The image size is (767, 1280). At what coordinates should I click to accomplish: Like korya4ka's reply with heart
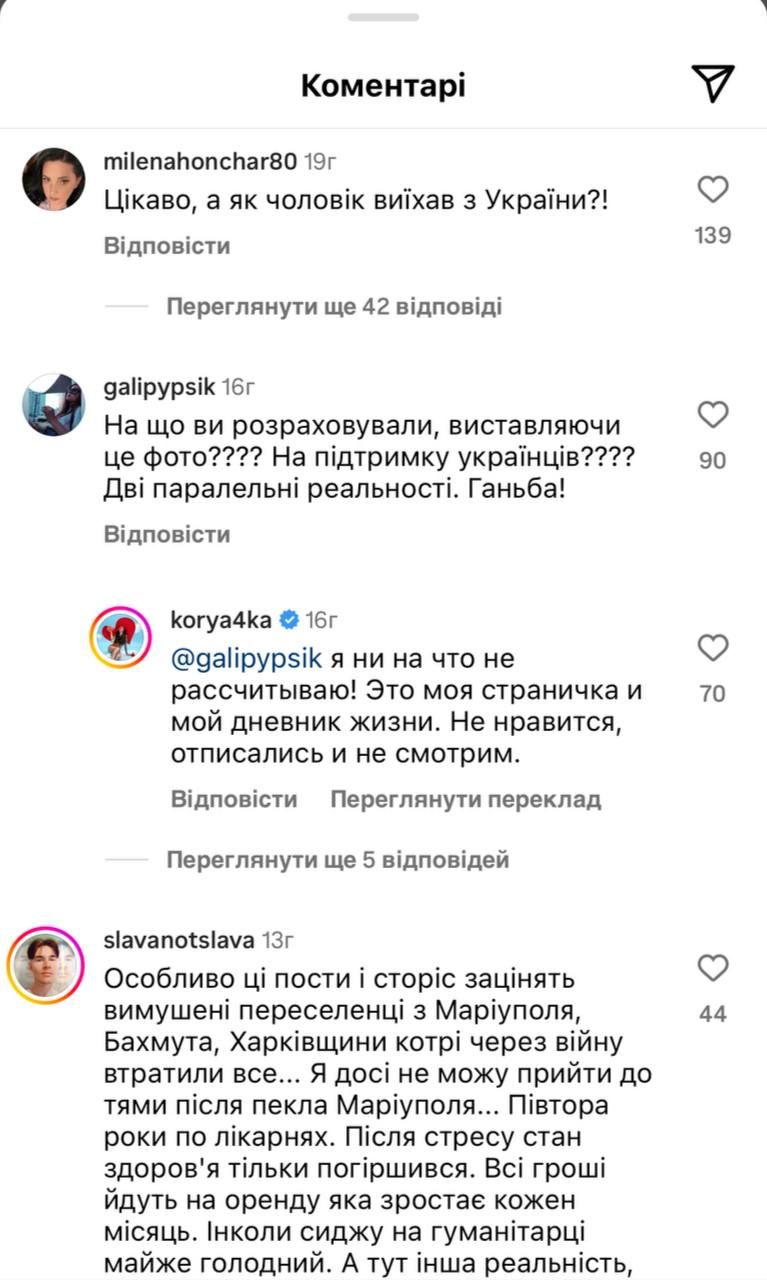[x=713, y=648]
